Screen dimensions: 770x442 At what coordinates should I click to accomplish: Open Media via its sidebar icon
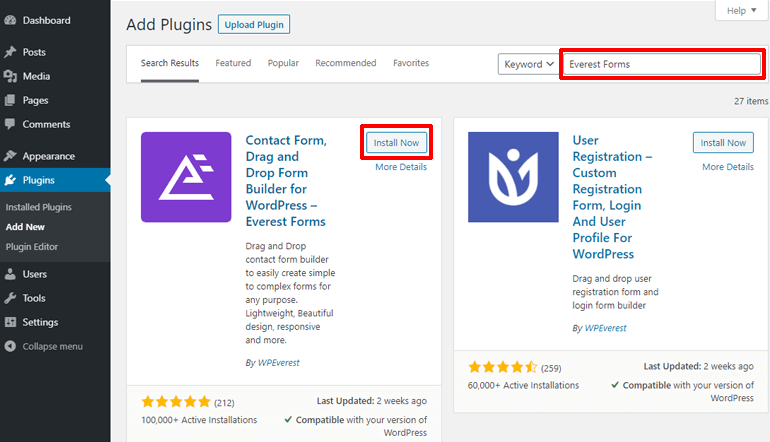(10, 76)
